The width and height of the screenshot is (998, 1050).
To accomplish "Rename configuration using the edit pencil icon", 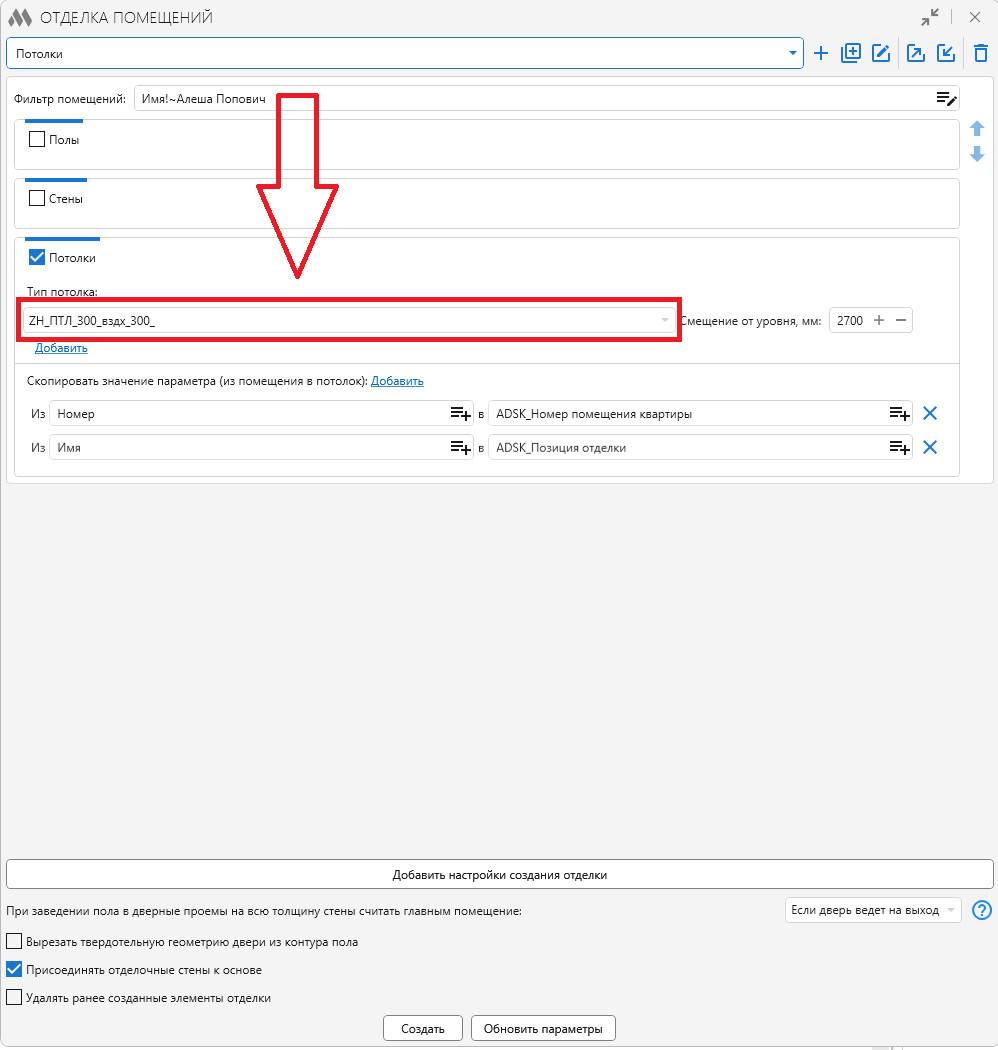I will click(x=881, y=54).
